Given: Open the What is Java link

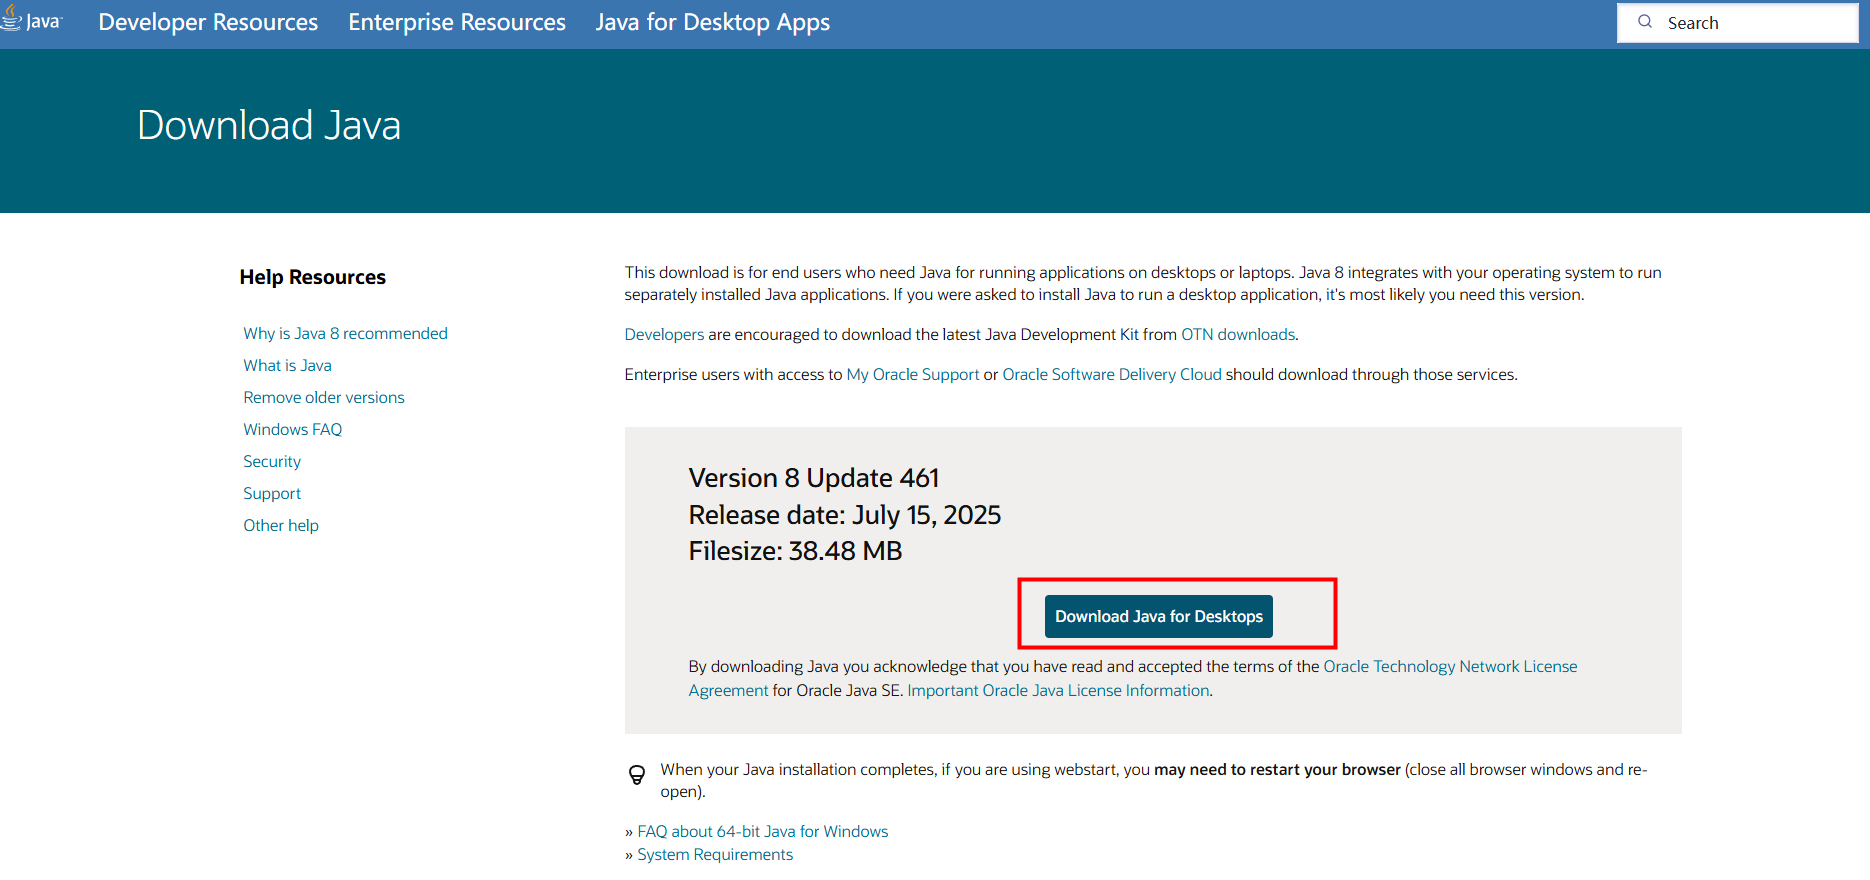Looking at the screenshot, I should (x=287, y=365).
